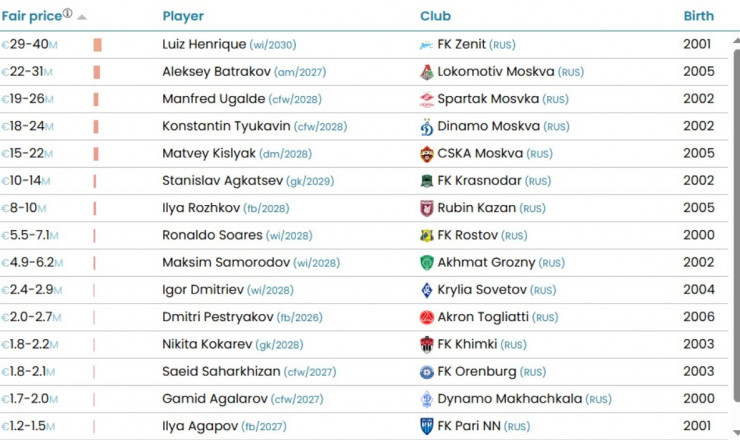740x440 pixels.
Task: Open Aleksey Batrakov player link
Action: [x=213, y=72]
